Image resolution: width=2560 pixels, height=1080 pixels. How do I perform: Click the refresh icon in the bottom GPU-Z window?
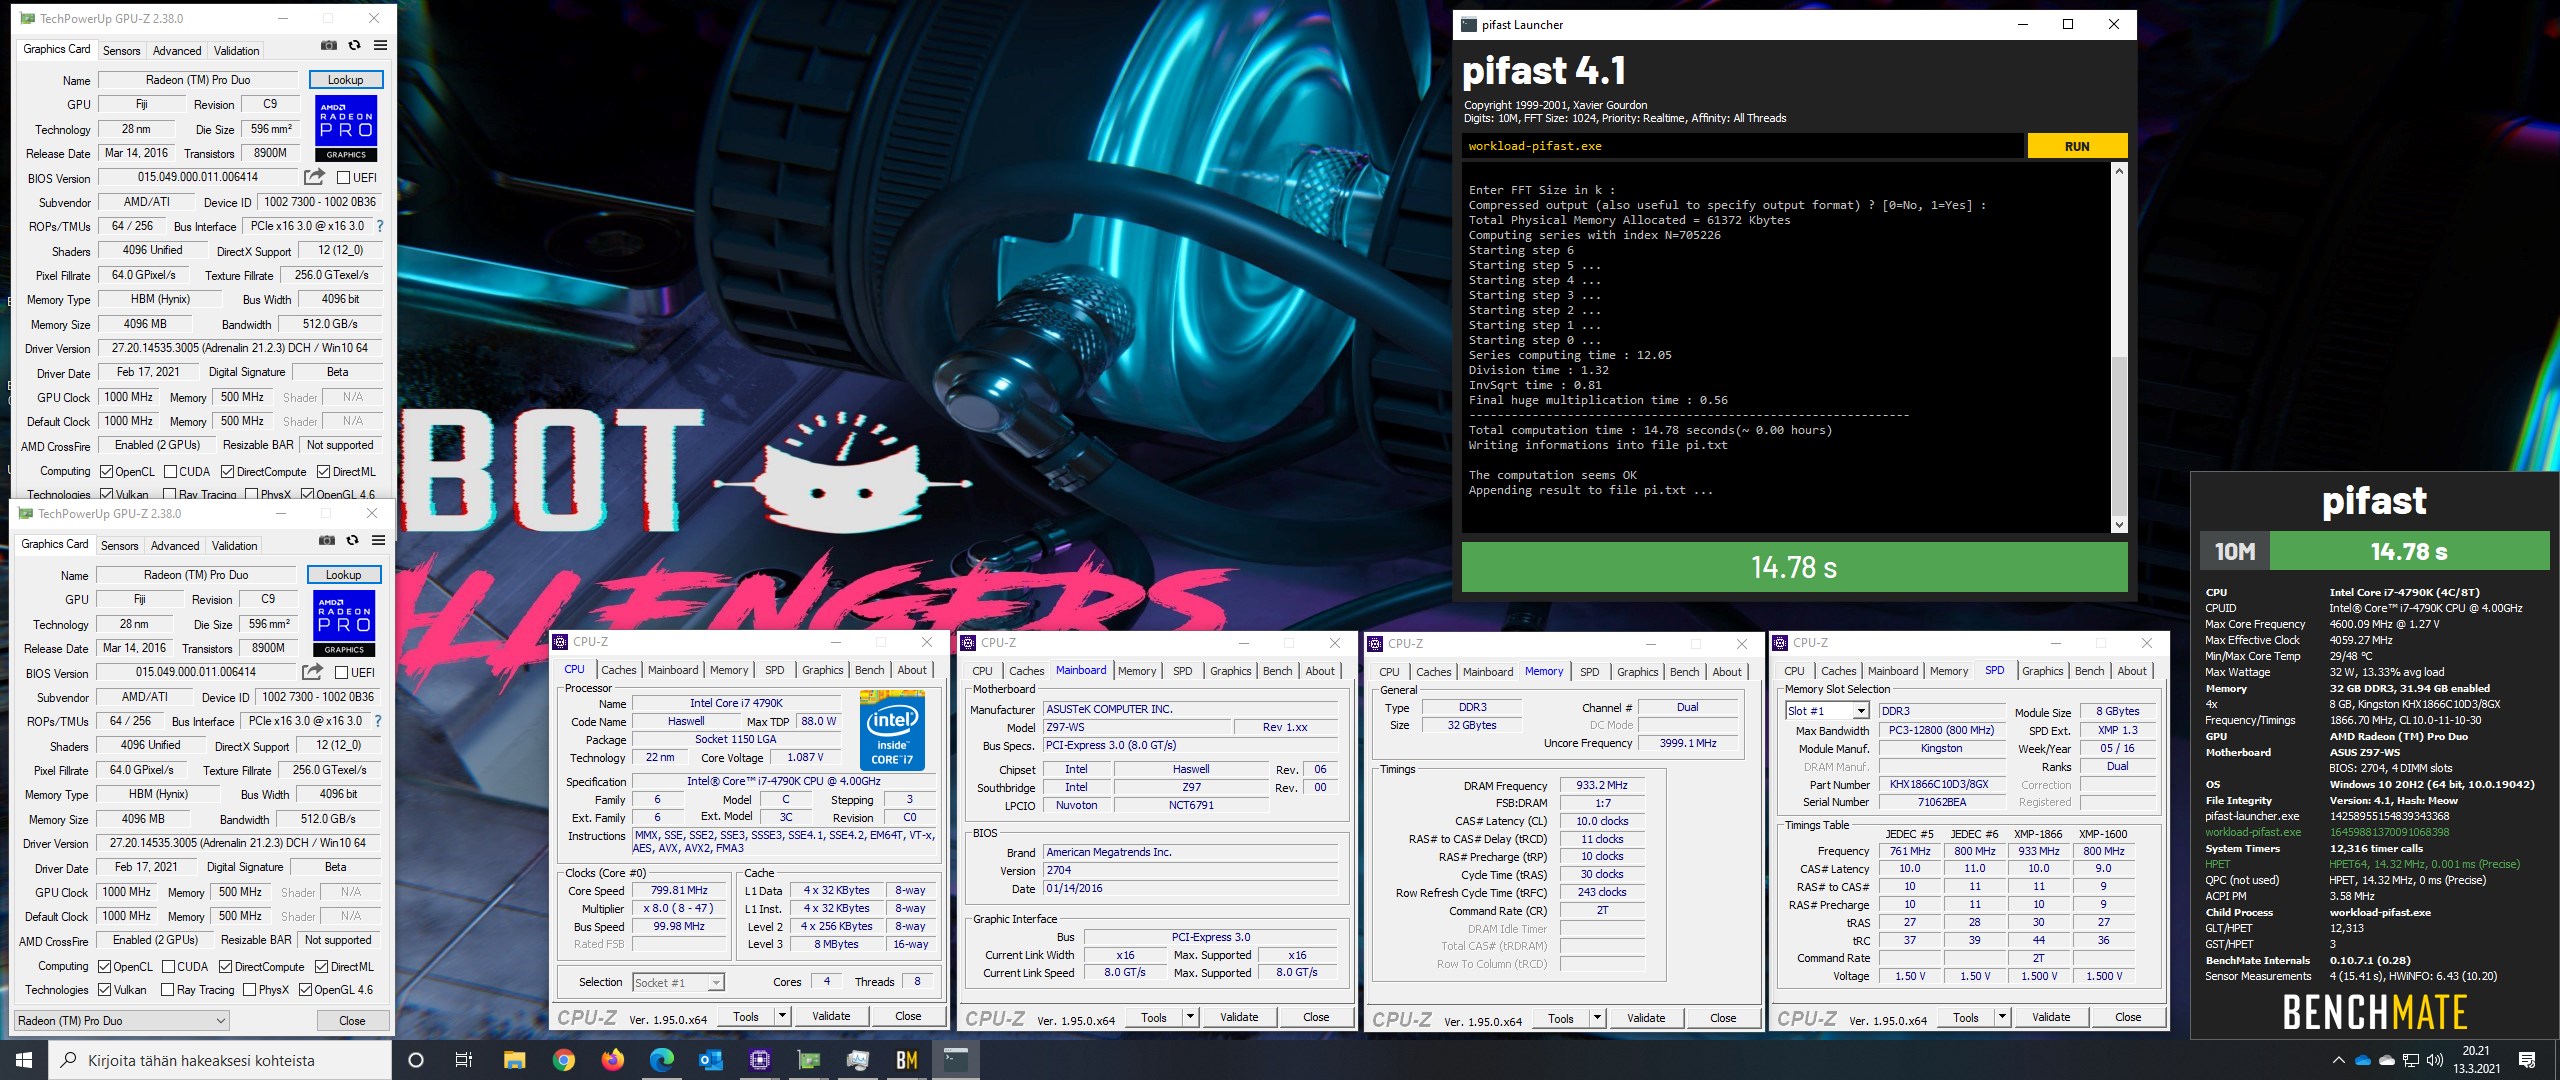[352, 540]
